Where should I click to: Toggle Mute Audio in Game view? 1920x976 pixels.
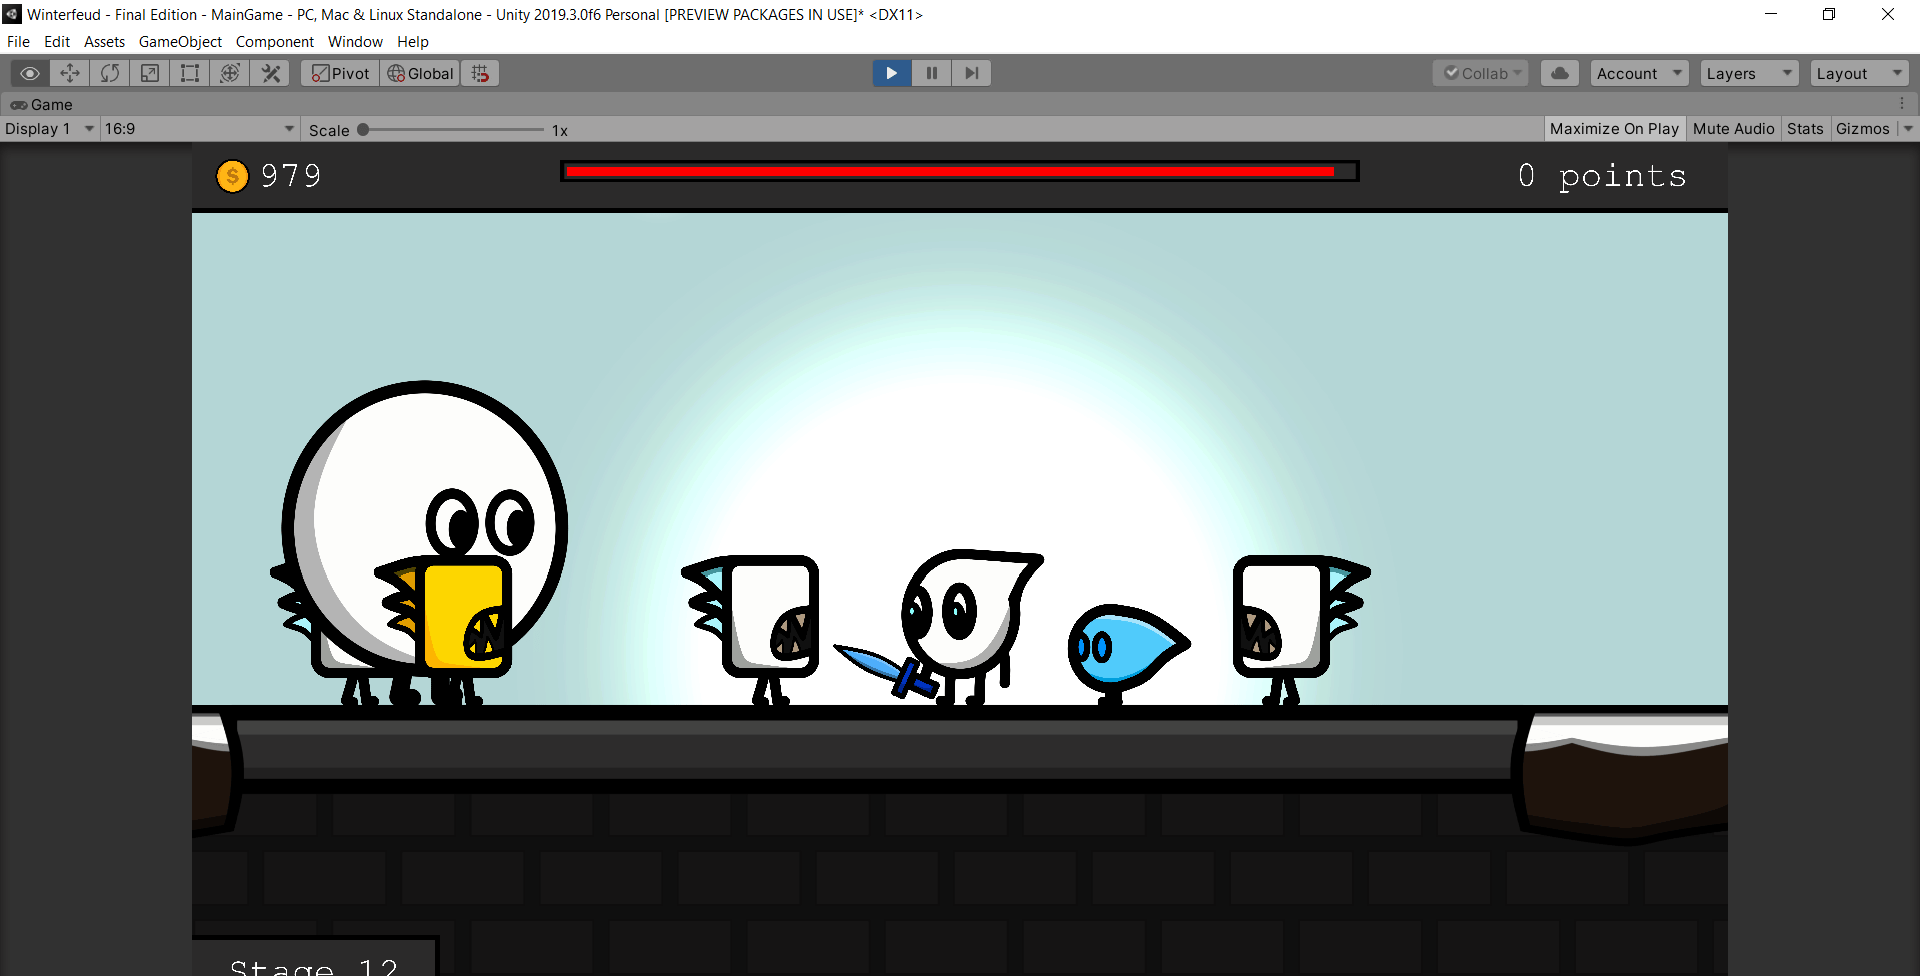[x=1733, y=129]
